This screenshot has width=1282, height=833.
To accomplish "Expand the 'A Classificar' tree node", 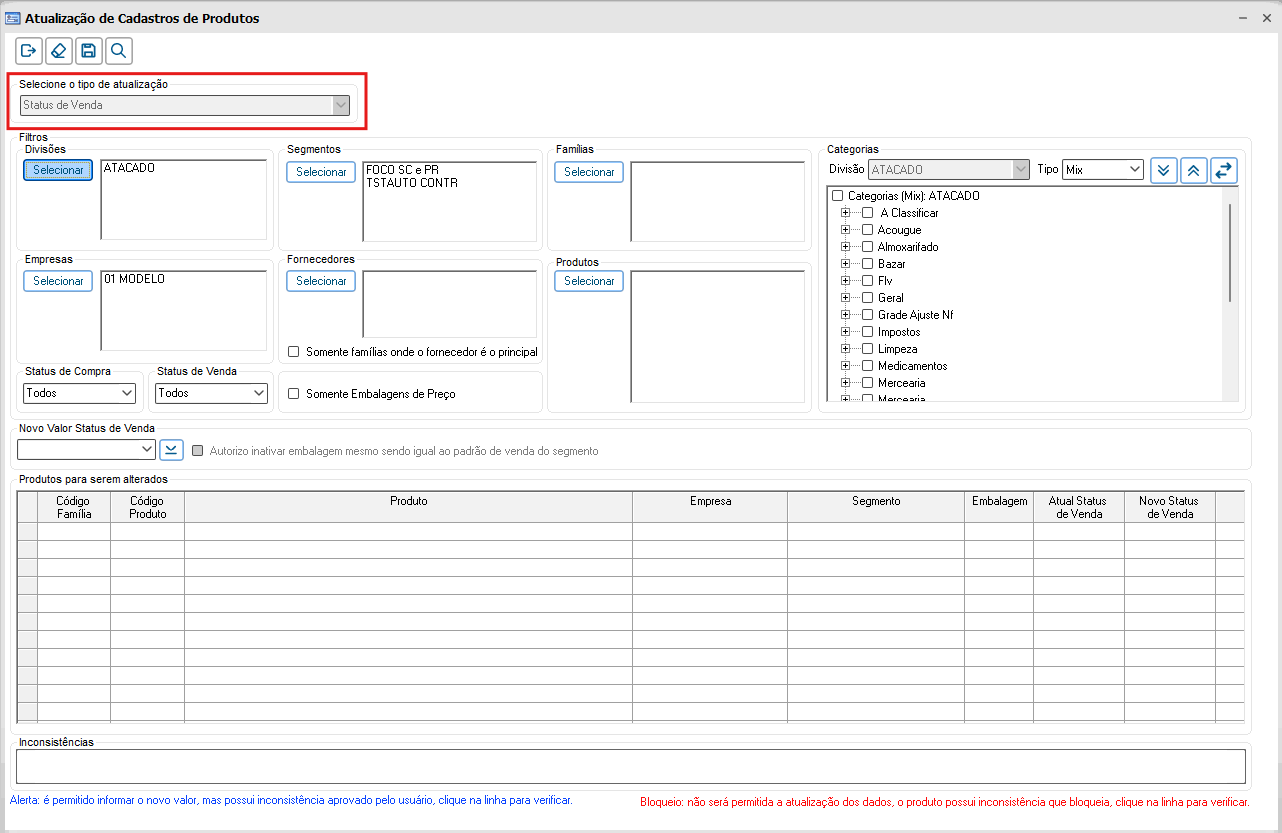I will (x=846, y=213).
